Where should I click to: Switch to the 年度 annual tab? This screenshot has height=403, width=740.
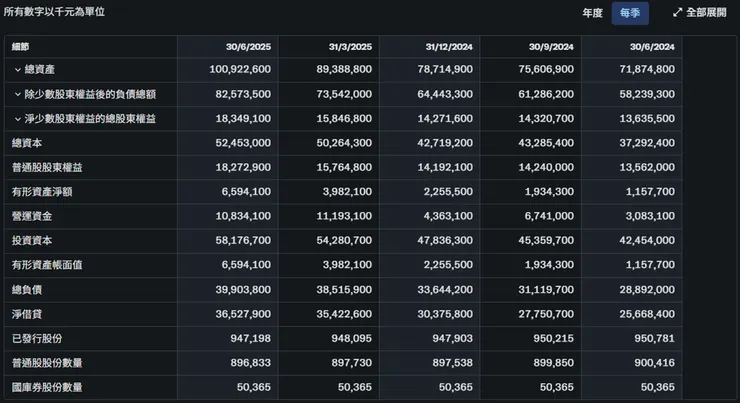tap(592, 13)
